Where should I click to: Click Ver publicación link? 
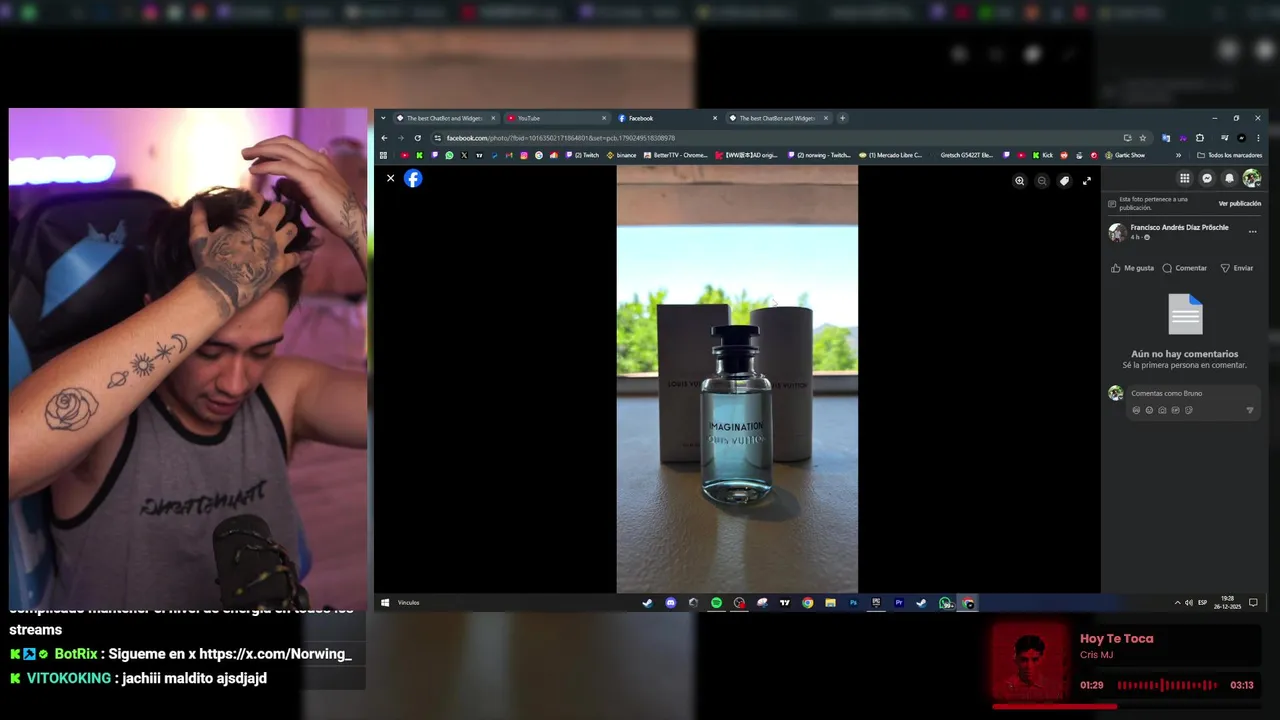pyautogui.click(x=1239, y=203)
